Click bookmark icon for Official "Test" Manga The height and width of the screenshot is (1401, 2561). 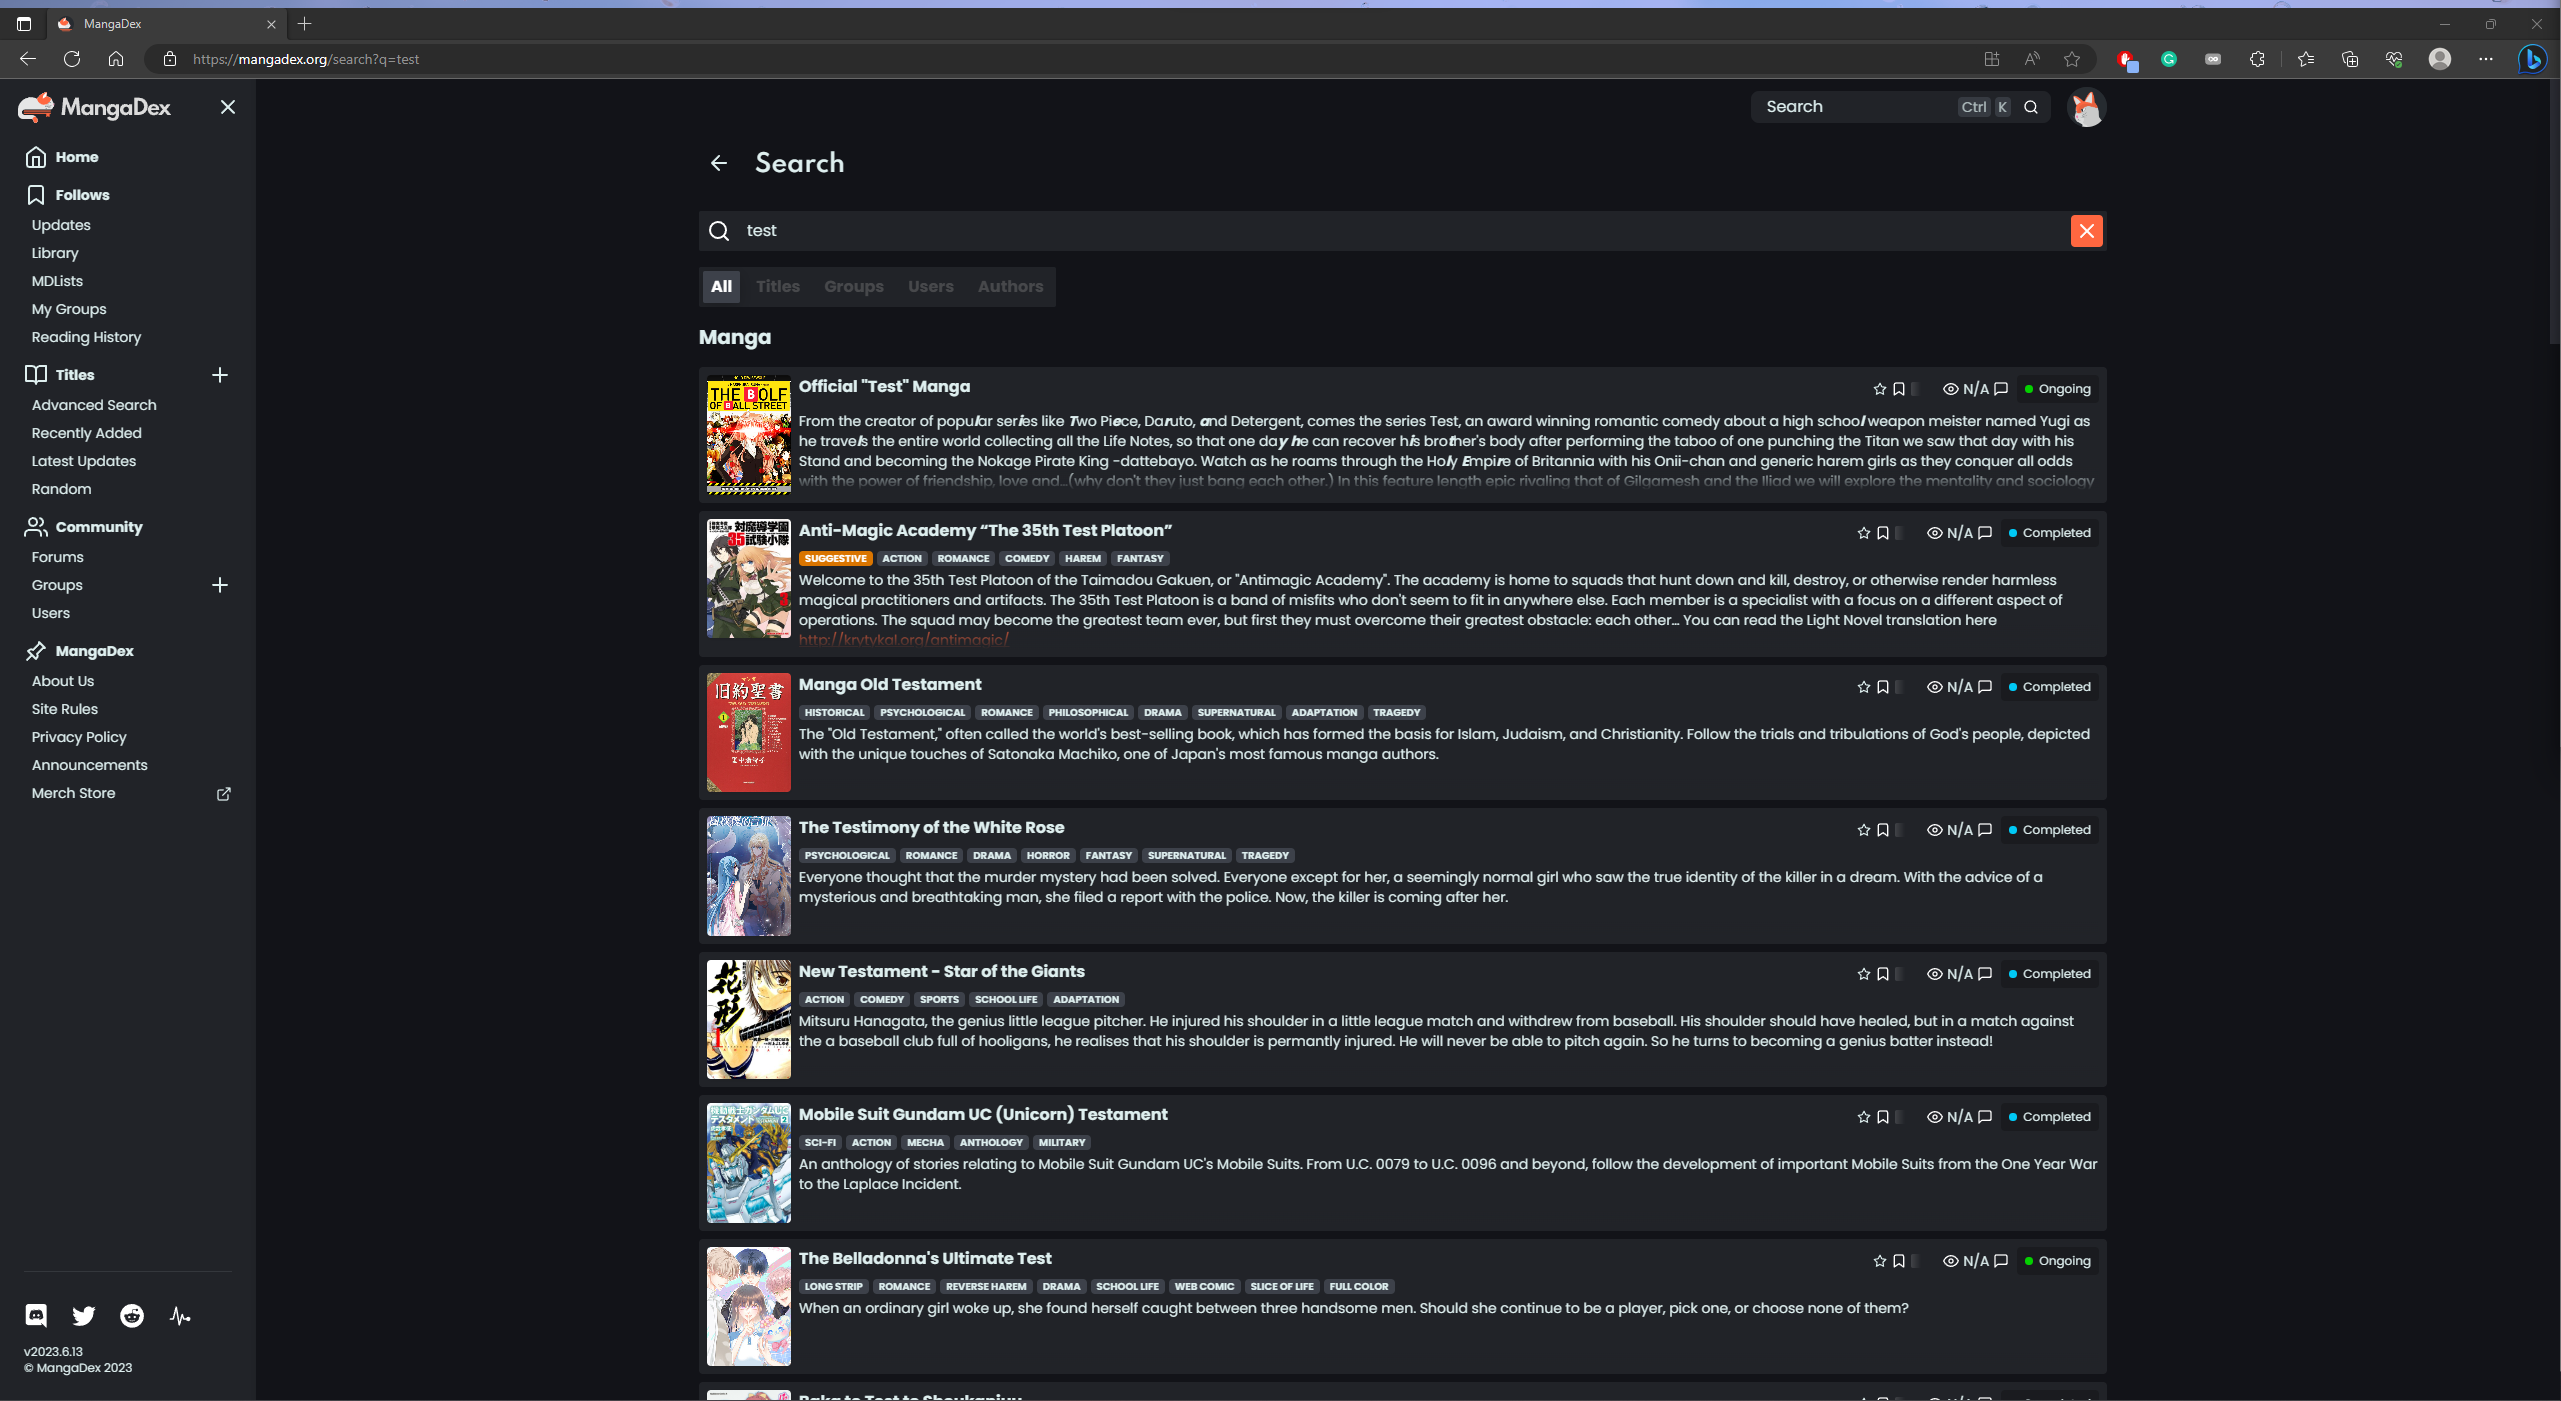(1899, 389)
